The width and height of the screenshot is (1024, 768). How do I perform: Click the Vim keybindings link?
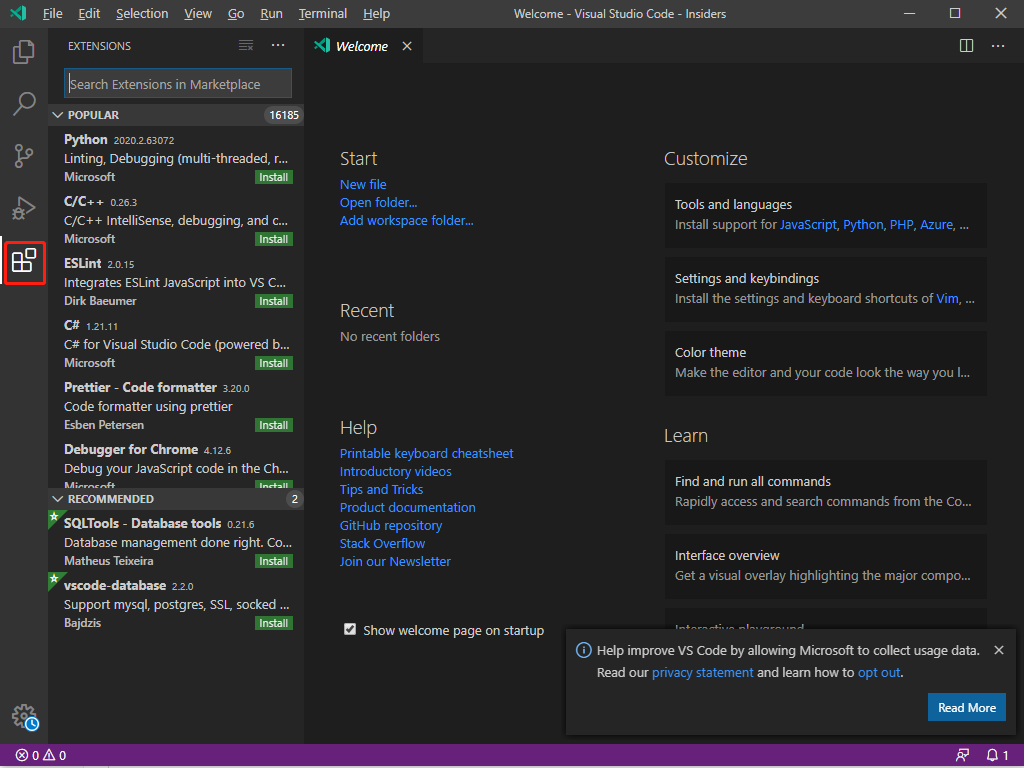[948, 298]
